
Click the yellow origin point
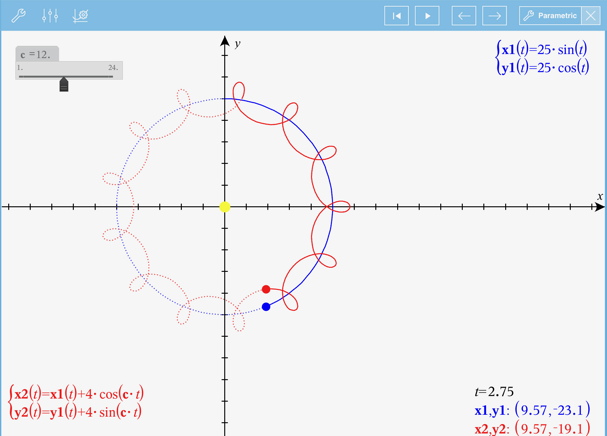click(x=225, y=207)
